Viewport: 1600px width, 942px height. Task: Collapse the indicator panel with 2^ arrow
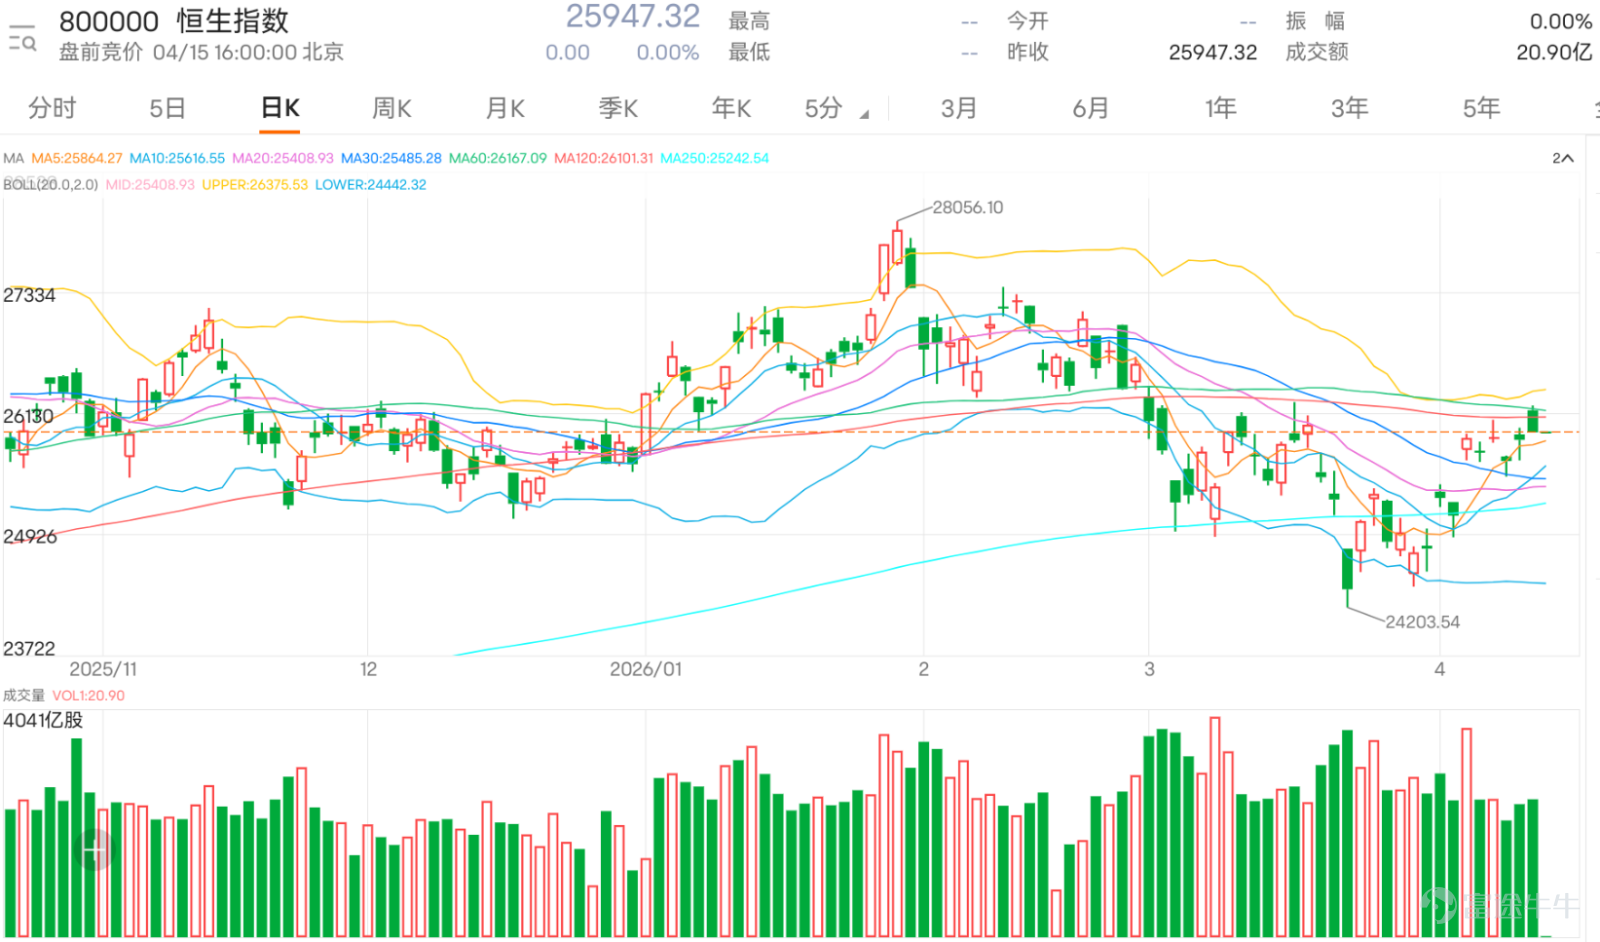[1563, 158]
